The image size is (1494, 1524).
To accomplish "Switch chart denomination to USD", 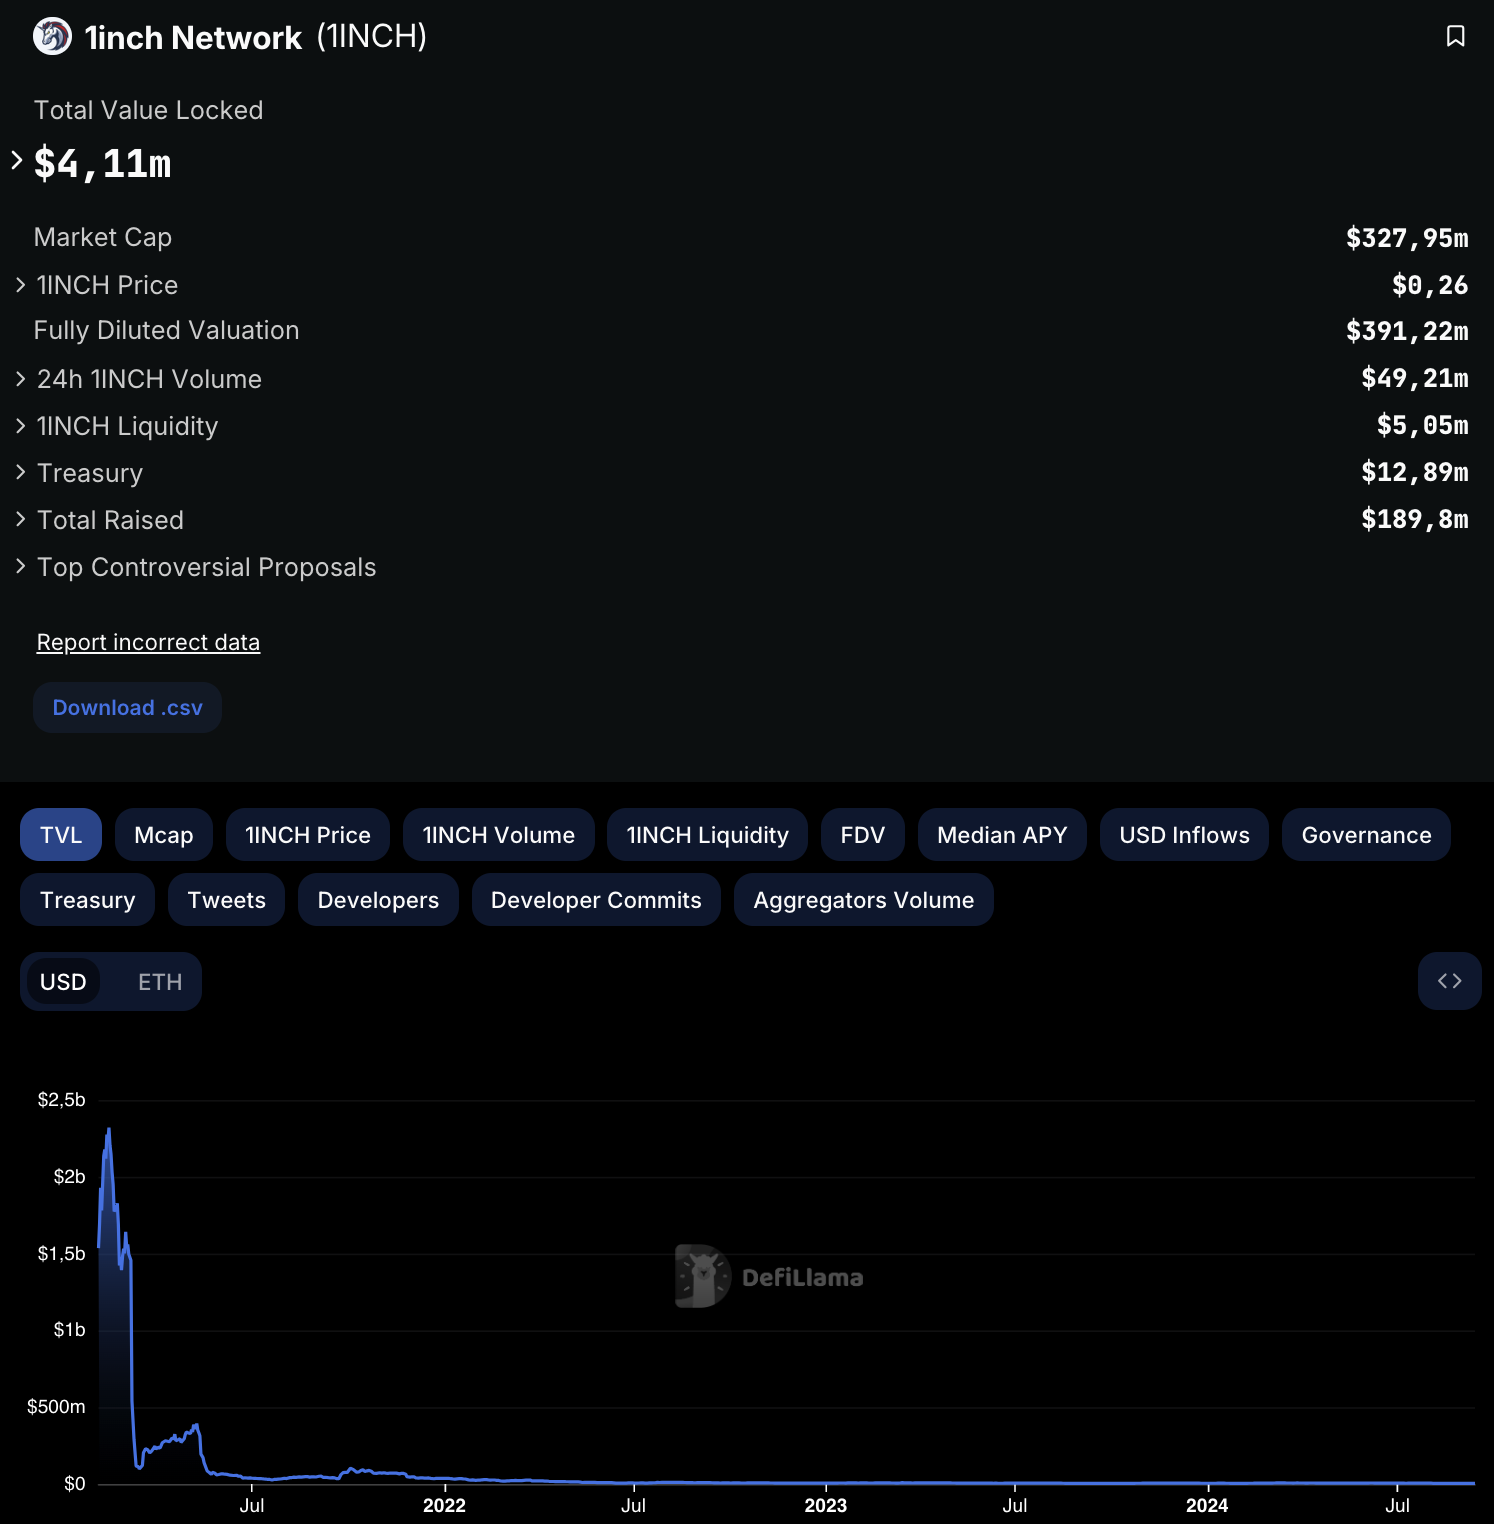I will pyautogui.click(x=63, y=981).
